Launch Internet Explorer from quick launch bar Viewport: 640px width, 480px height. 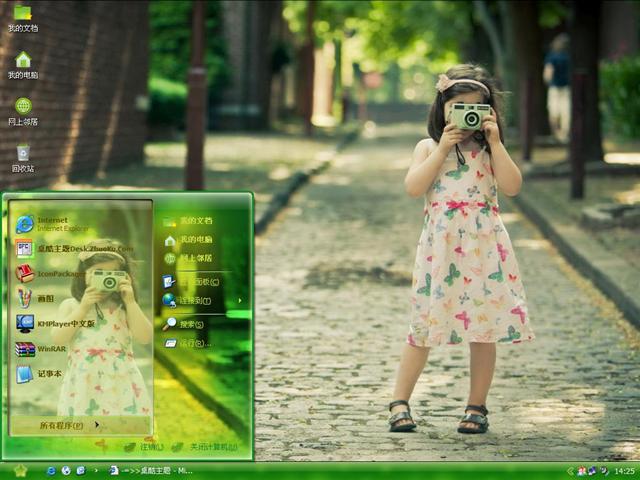click(x=51, y=471)
